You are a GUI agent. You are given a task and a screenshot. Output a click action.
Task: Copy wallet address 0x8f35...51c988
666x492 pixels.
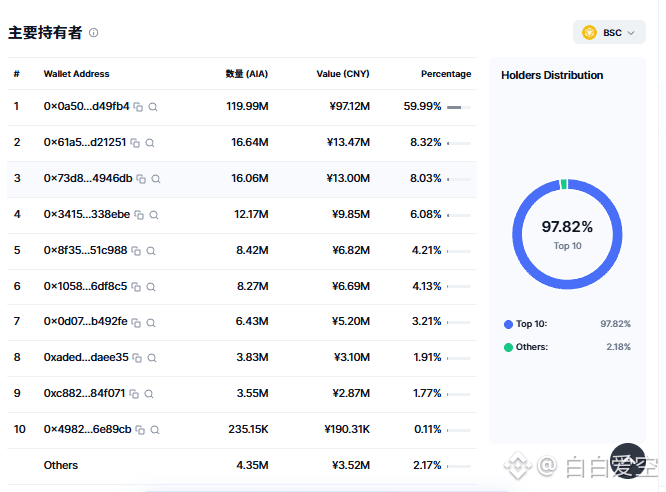pos(136,251)
